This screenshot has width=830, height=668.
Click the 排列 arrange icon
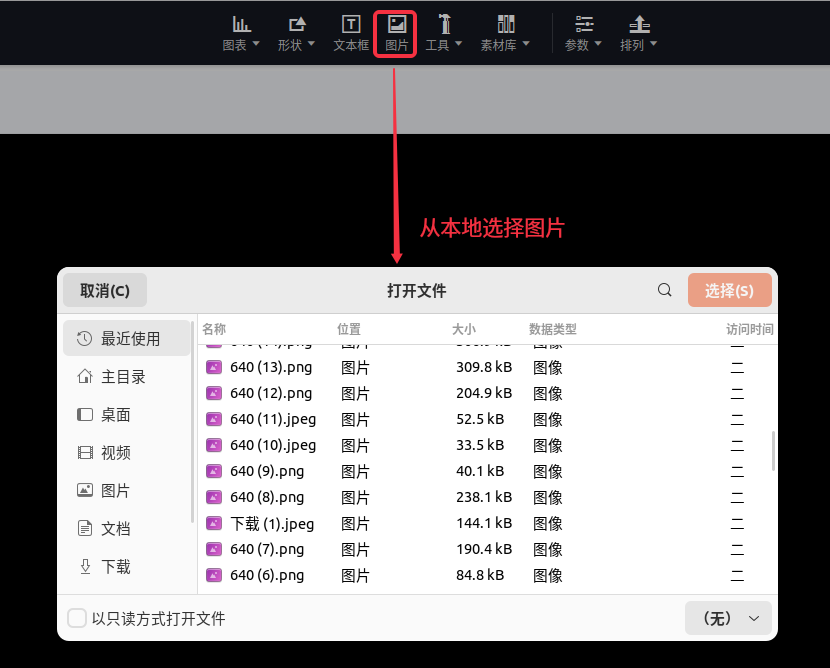click(639, 24)
